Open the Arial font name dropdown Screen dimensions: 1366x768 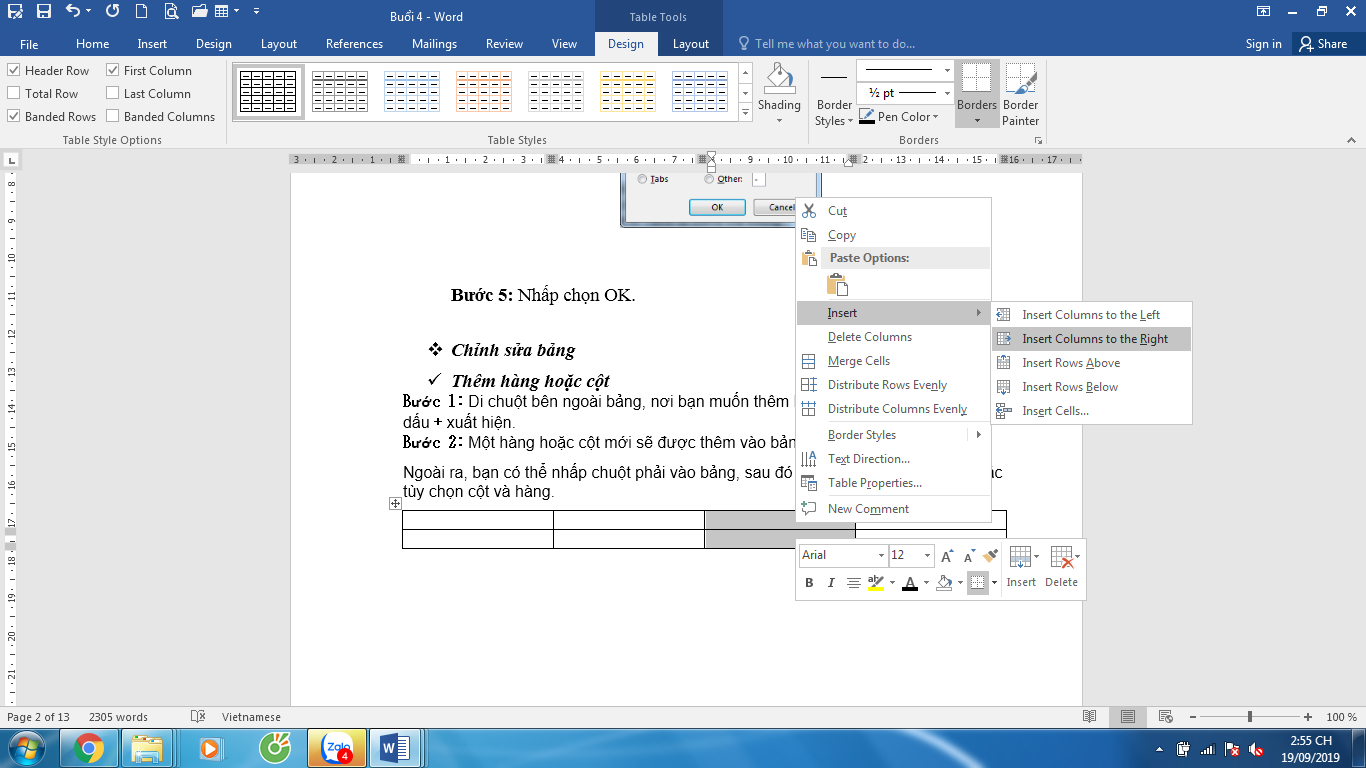point(881,556)
